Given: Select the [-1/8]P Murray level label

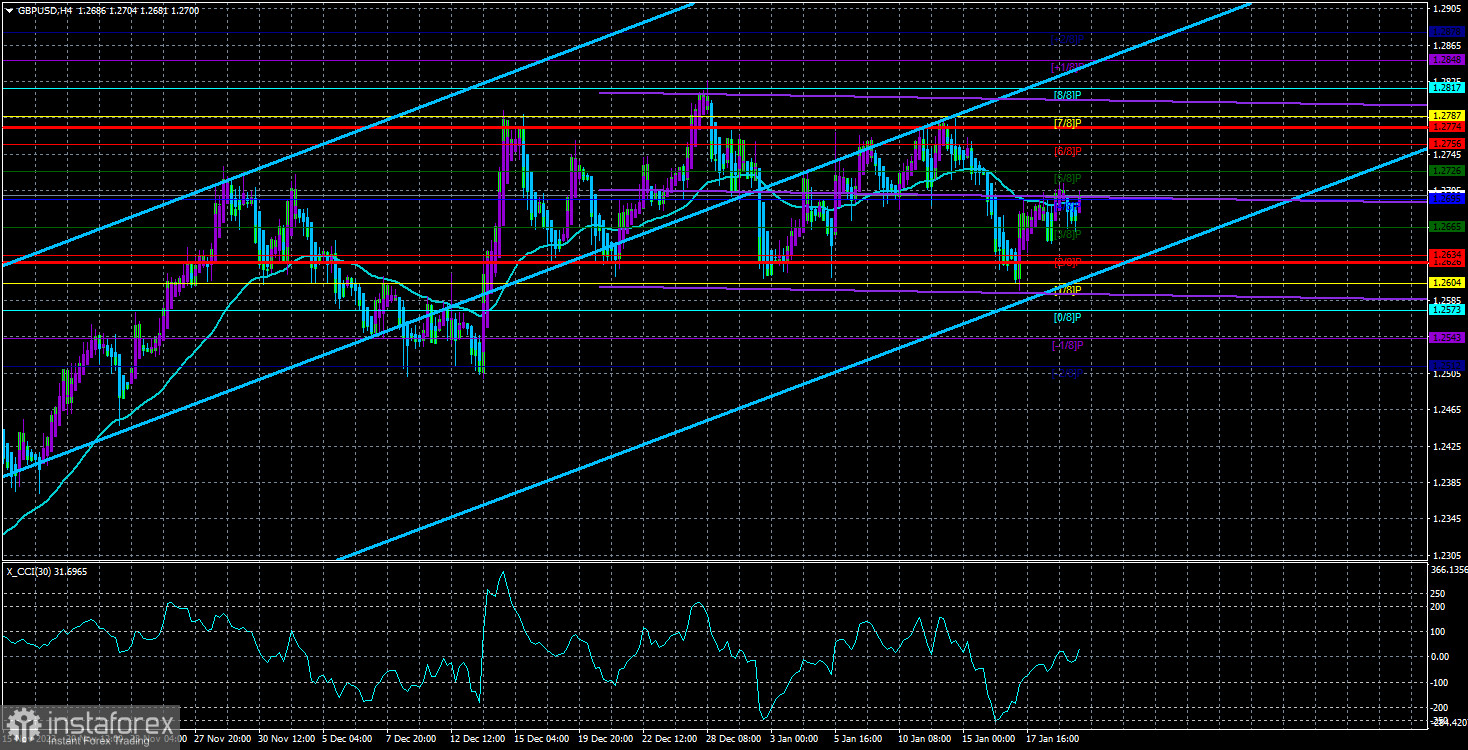Looking at the screenshot, I should click(1066, 345).
